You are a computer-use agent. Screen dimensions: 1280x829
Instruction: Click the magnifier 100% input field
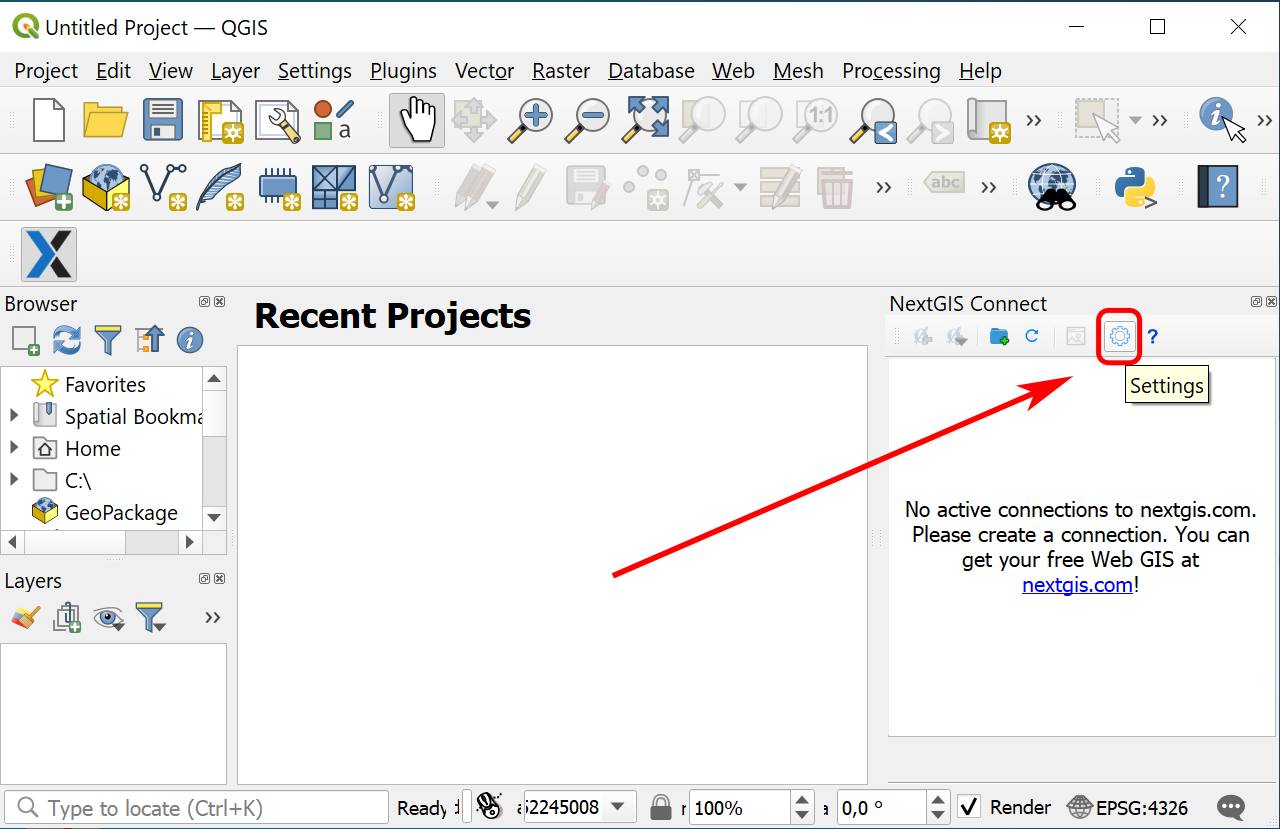(739, 807)
